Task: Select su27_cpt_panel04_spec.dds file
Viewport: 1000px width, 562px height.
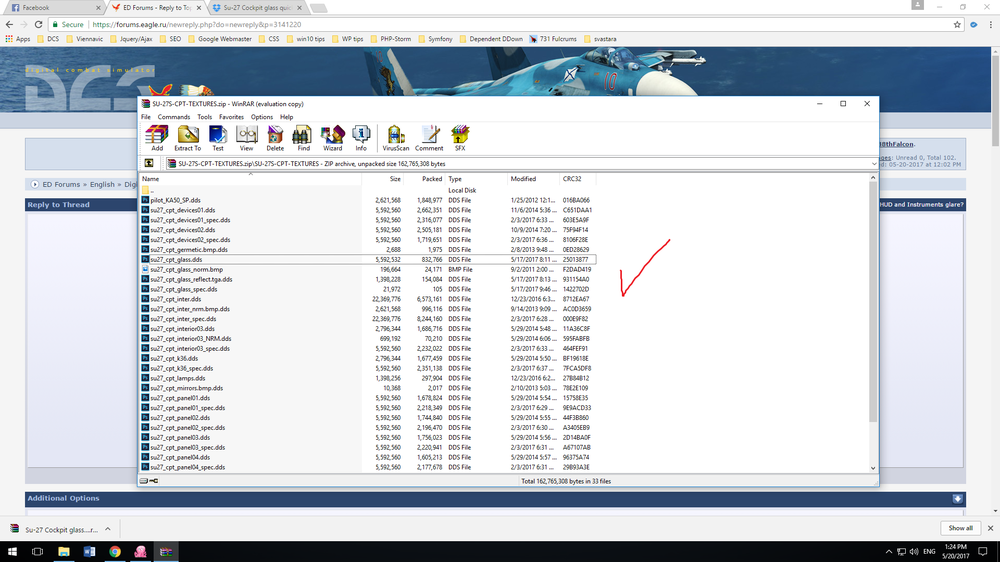Action: coord(188,468)
